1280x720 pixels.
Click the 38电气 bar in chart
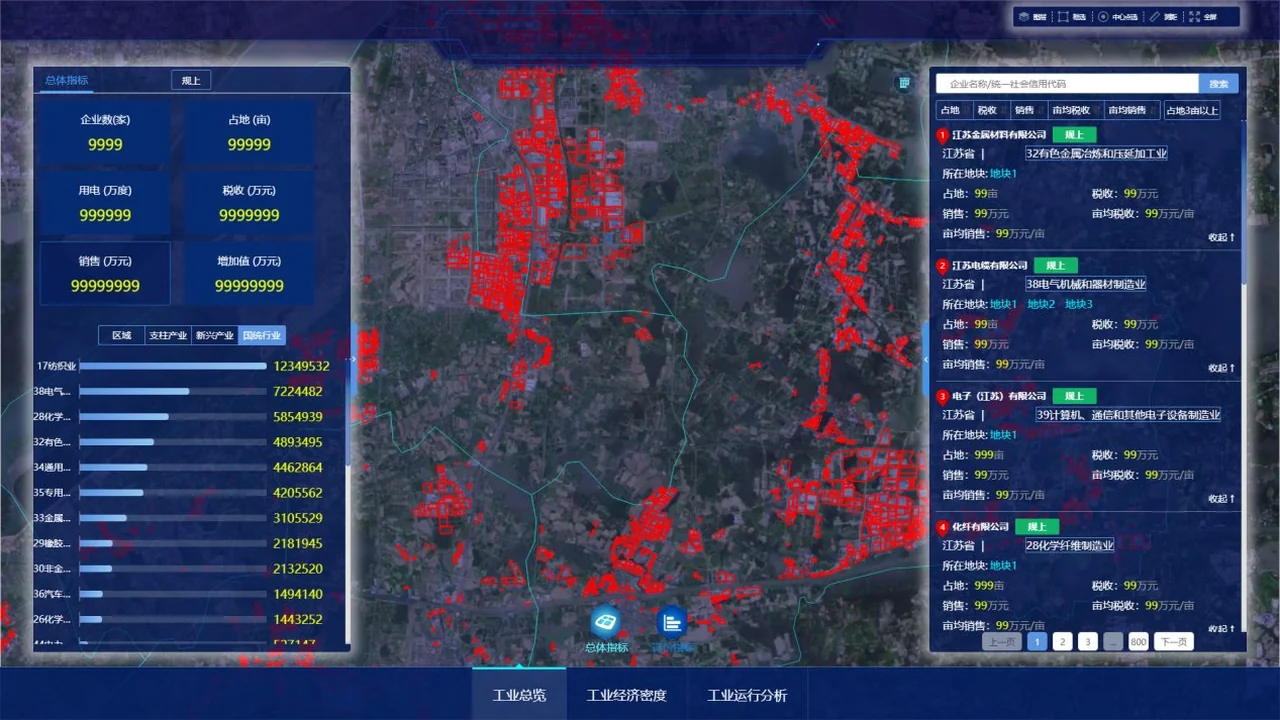pyautogui.click(x=134, y=391)
